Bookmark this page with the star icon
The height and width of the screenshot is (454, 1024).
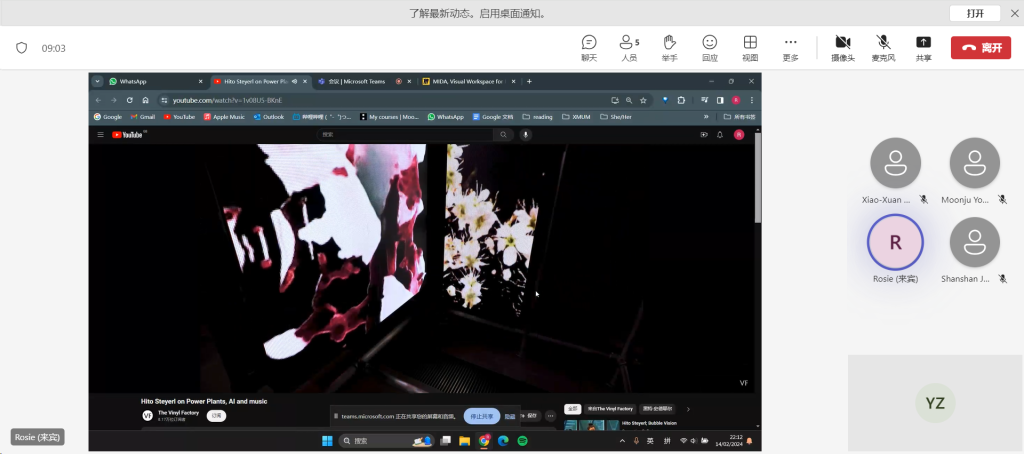point(643,100)
